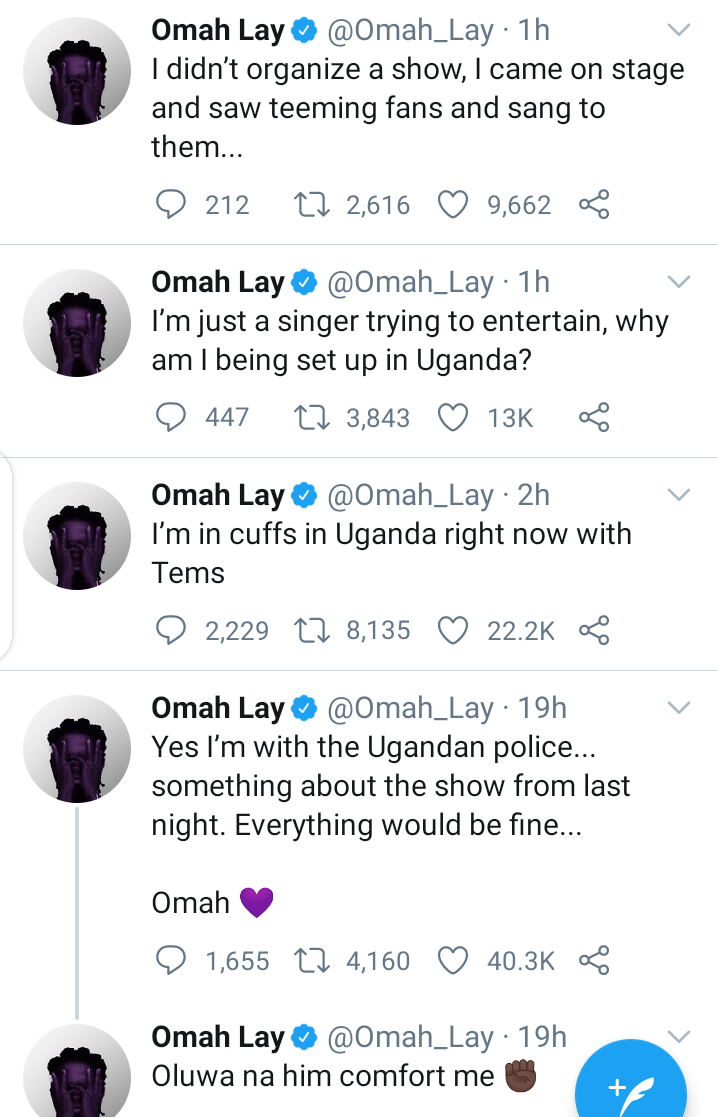Share the "I didn't organize a show" tweet
718x1117 pixels.
click(593, 205)
